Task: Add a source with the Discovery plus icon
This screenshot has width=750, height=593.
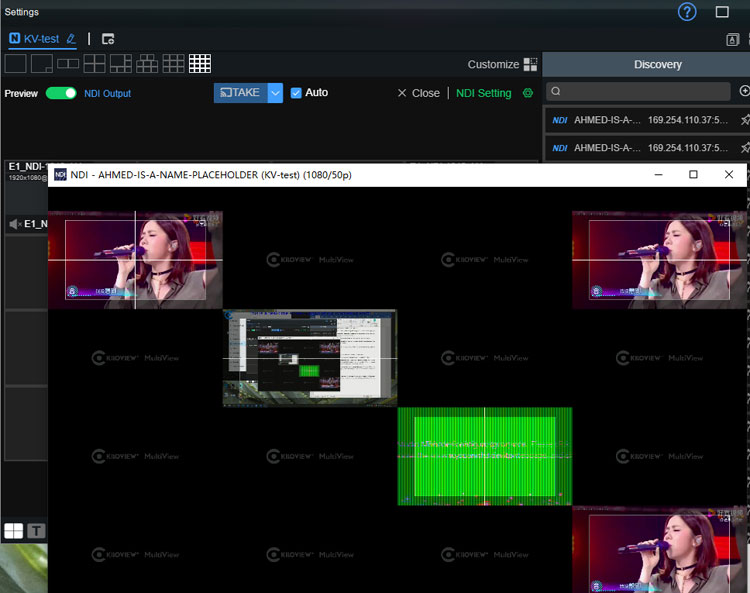Action: (x=744, y=91)
